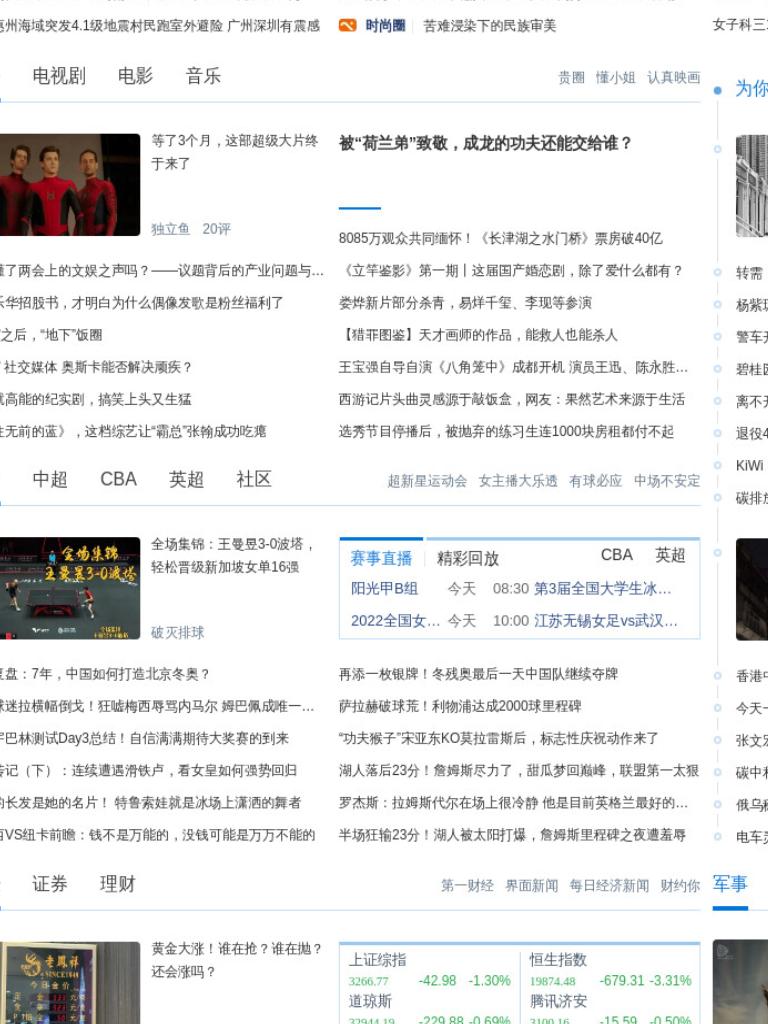Open 娄烨新片部分杀青 article
This screenshot has width=768, height=1024.
tap(465, 302)
